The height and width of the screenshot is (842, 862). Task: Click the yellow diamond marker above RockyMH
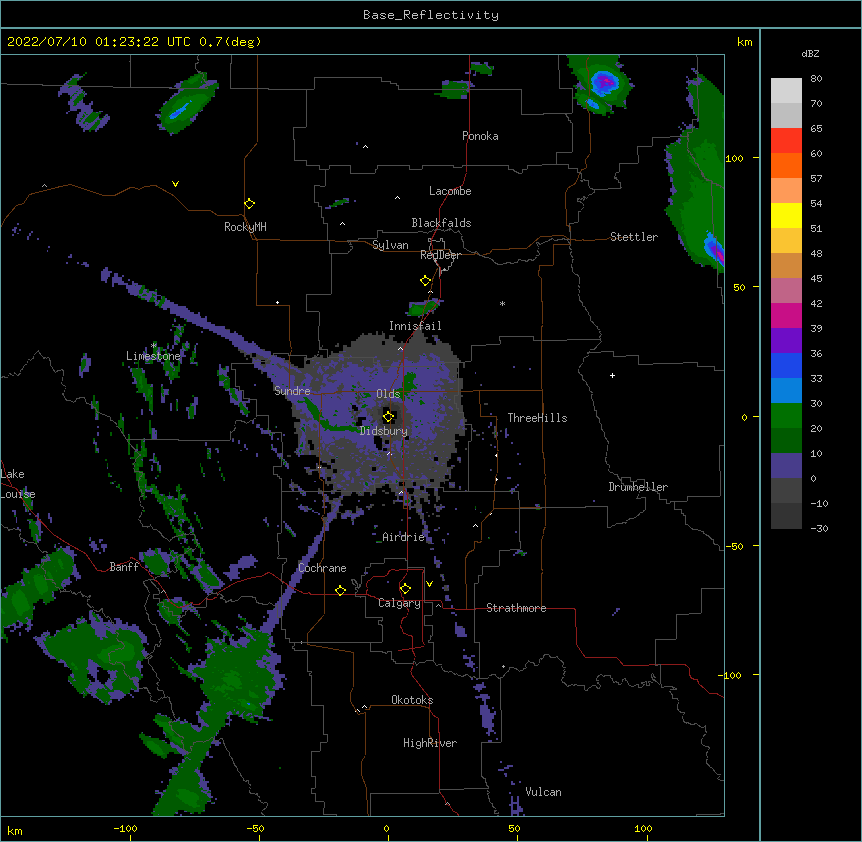[250, 204]
